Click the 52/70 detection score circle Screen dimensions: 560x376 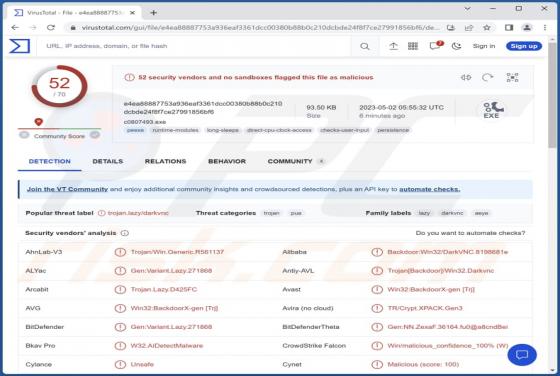tap(59, 86)
